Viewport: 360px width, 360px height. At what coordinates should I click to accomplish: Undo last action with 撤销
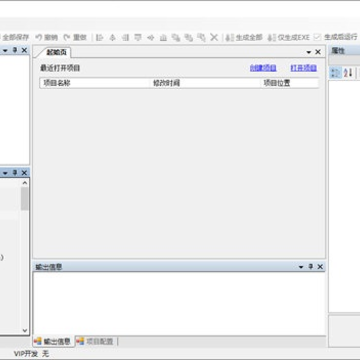[x=47, y=37]
